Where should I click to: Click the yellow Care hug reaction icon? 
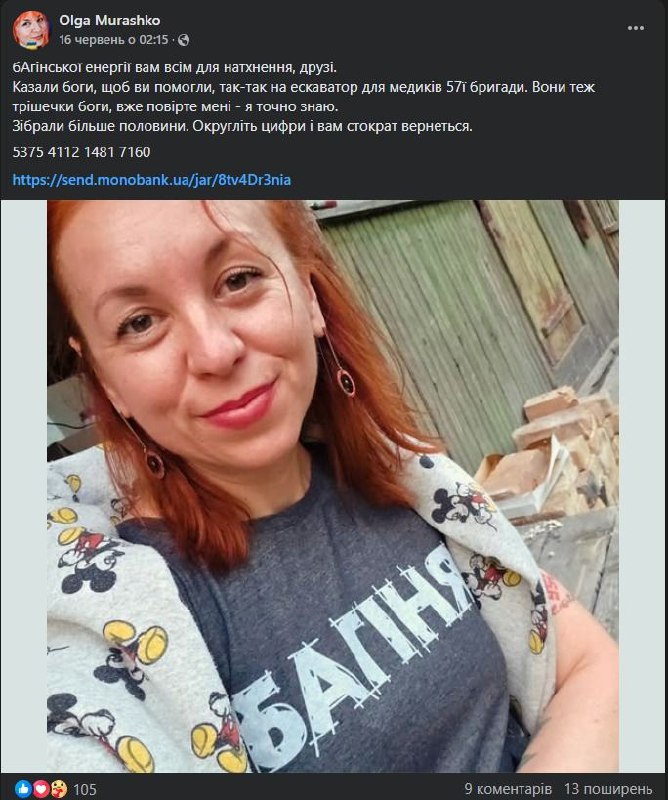click(x=59, y=789)
